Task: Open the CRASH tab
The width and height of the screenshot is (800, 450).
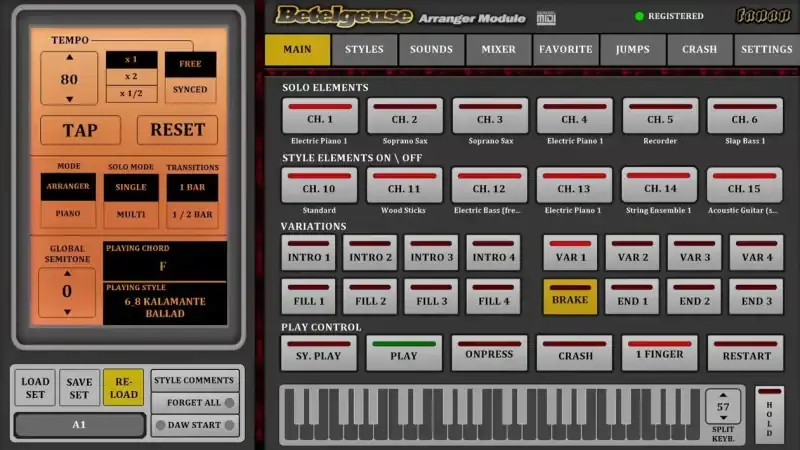Action: 699,49
